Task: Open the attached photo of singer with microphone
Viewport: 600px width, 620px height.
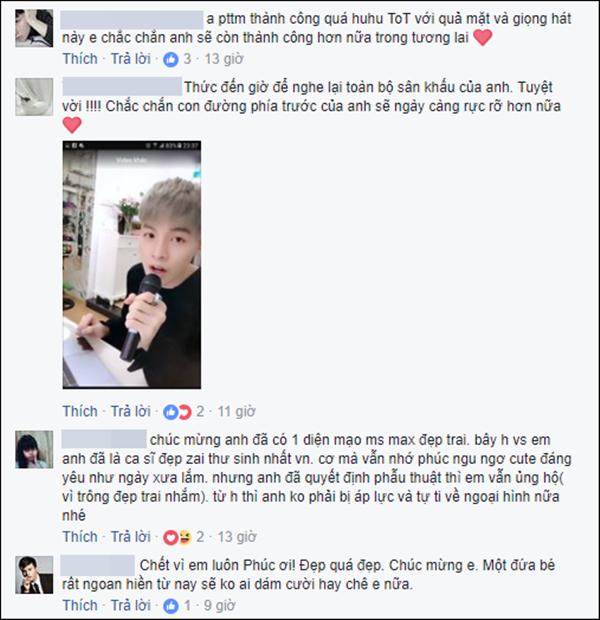Action: pyautogui.click(x=132, y=265)
